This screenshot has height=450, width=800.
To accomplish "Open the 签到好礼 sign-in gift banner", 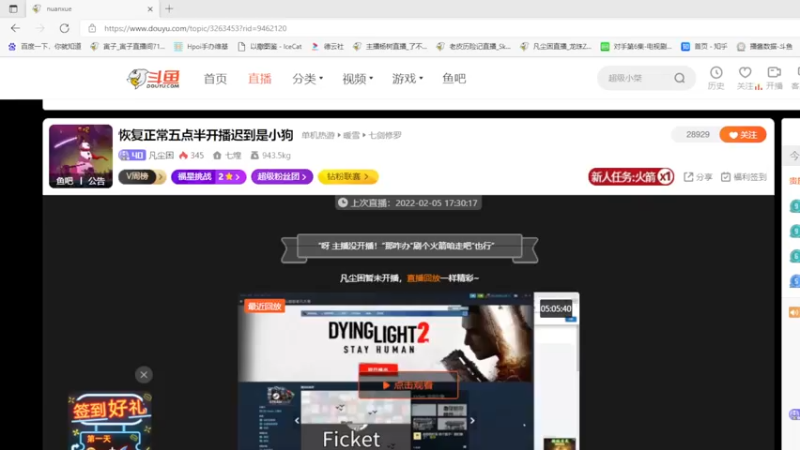I will click(109, 421).
